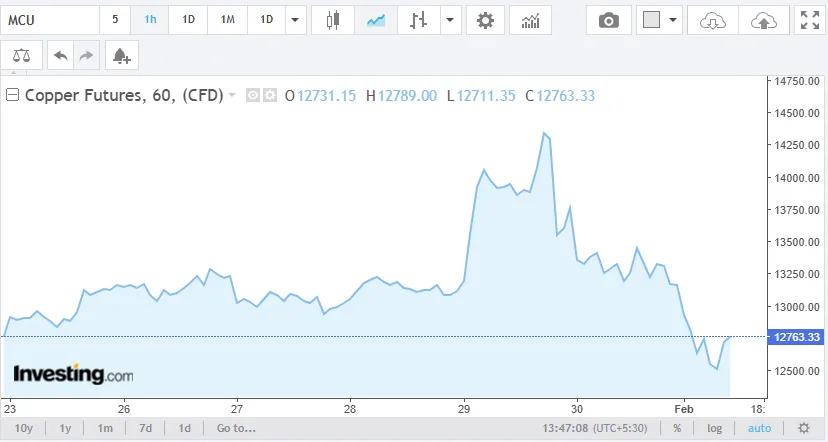
Task: Select the first 1D interval button
Action: 189,20
